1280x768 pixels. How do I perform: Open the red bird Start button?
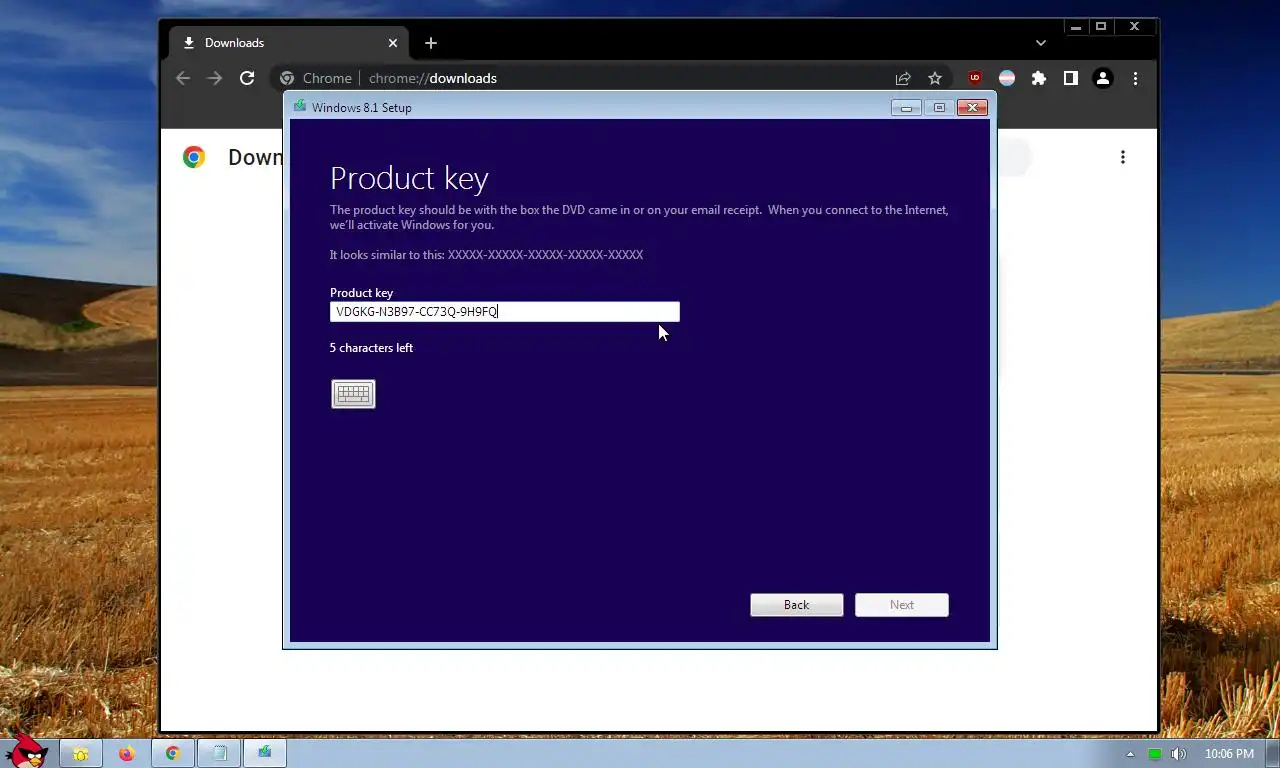[25, 750]
